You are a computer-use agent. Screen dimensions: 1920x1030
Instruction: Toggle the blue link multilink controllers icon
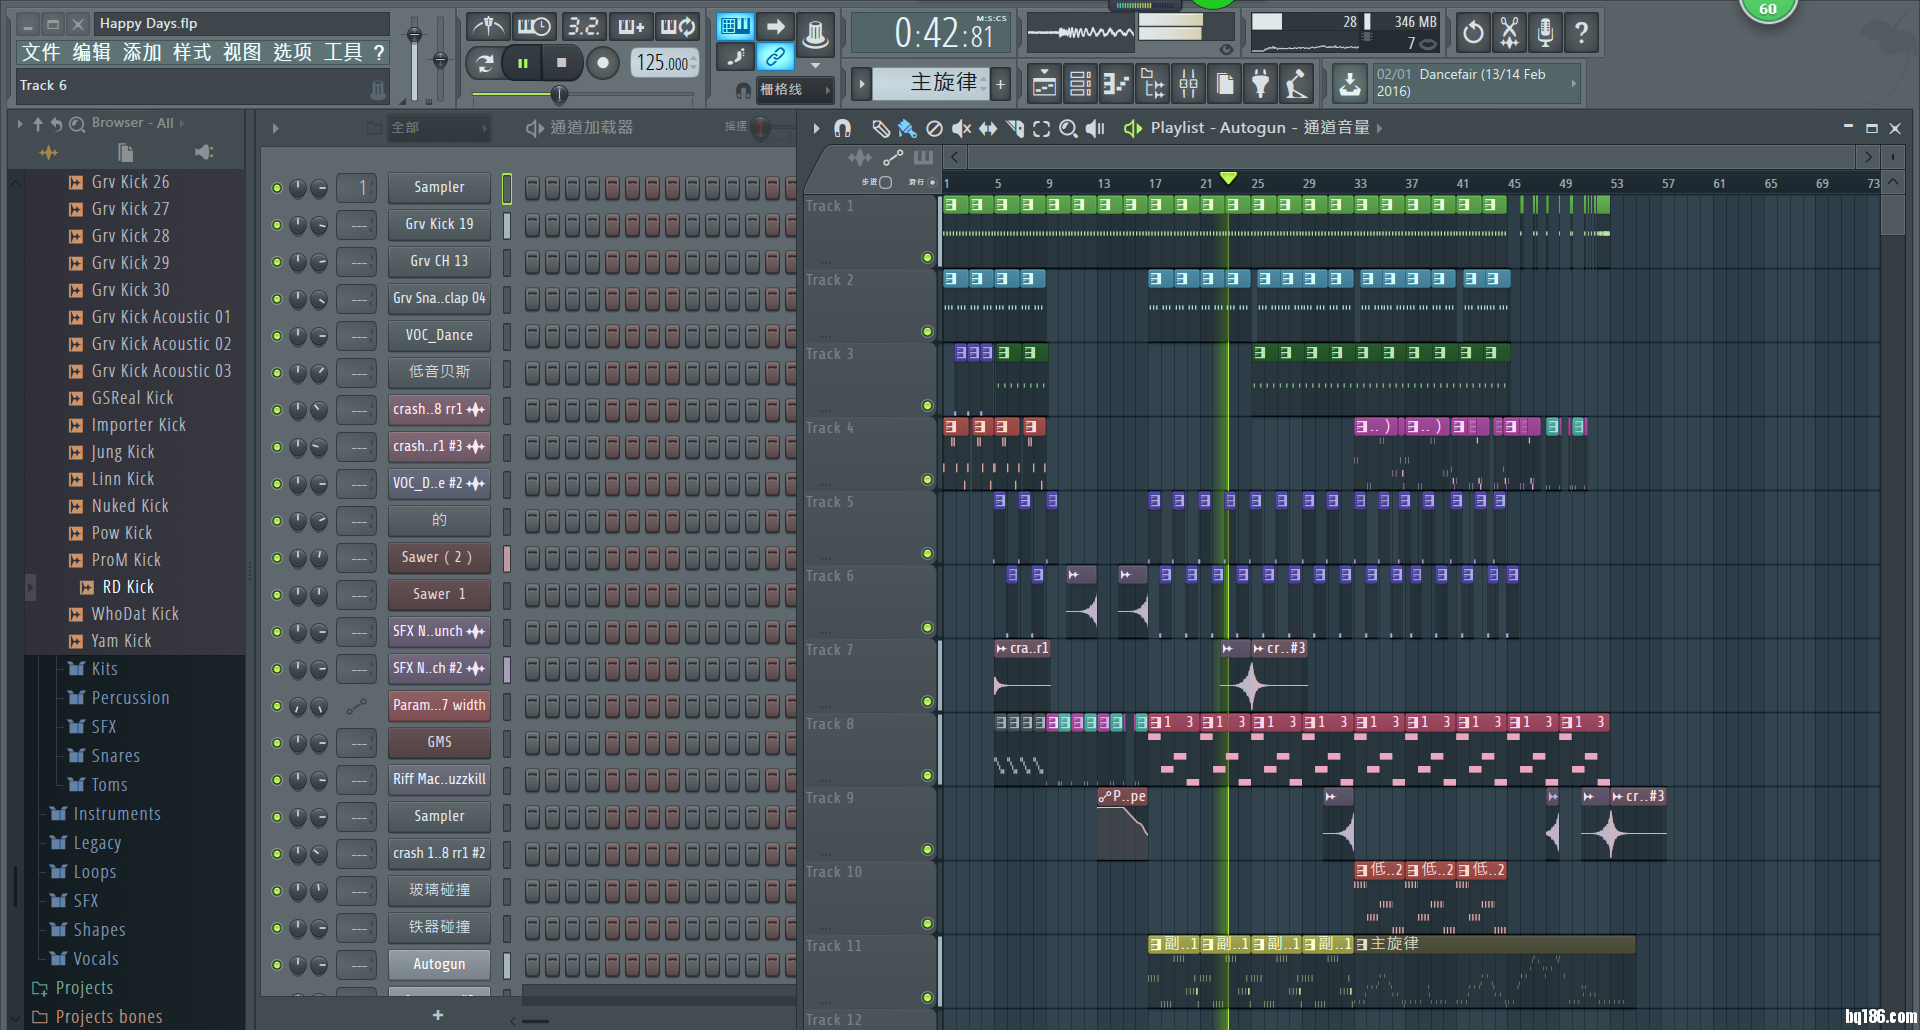775,57
